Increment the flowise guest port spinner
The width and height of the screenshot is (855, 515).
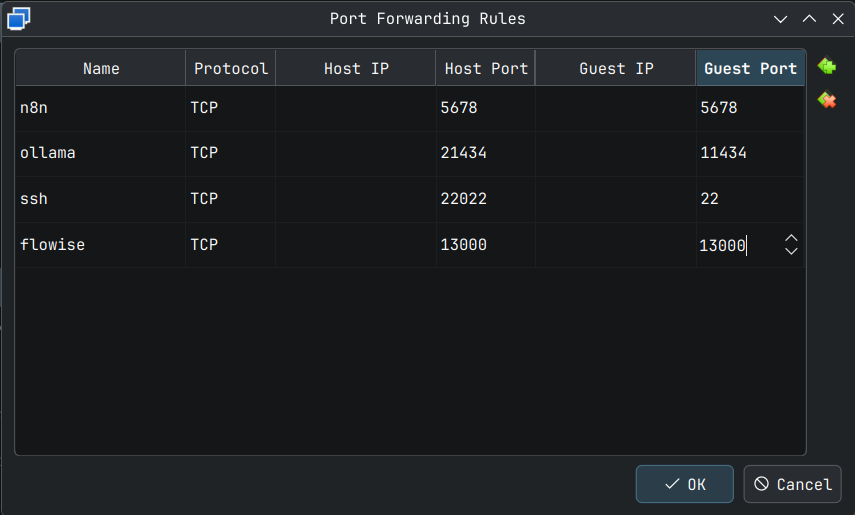tap(791, 238)
